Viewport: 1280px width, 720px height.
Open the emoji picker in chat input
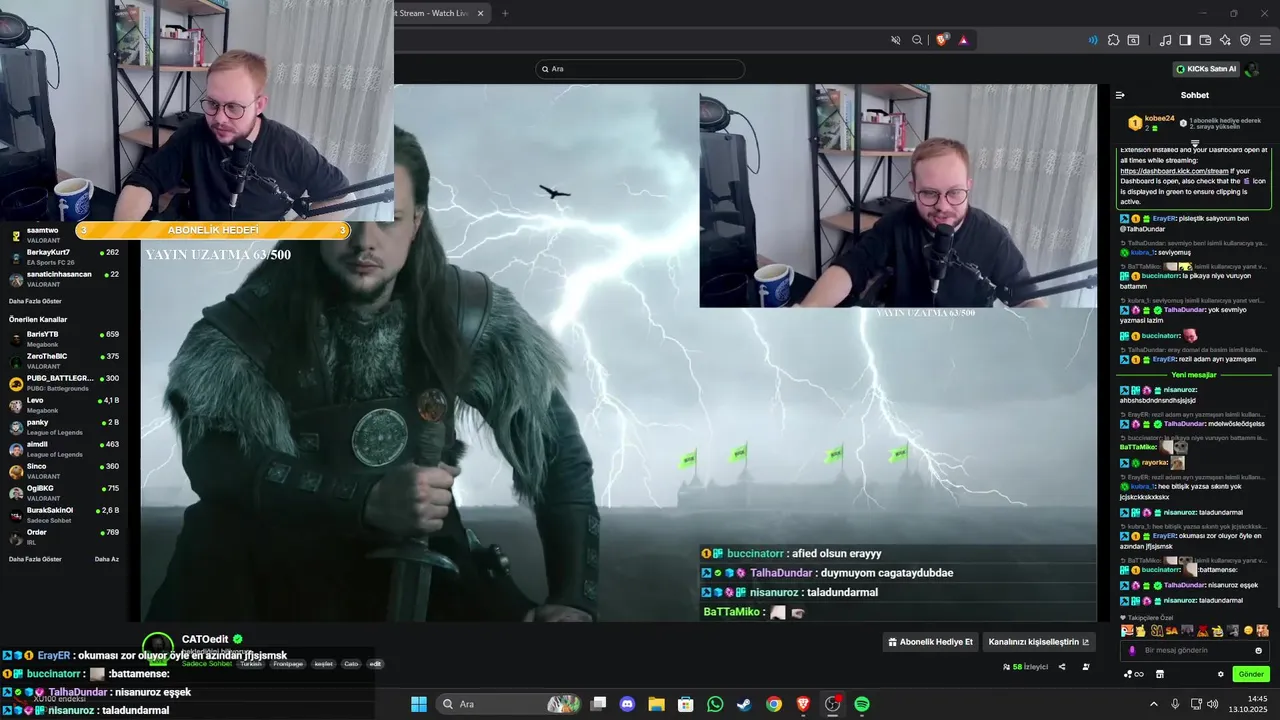coord(1258,650)
